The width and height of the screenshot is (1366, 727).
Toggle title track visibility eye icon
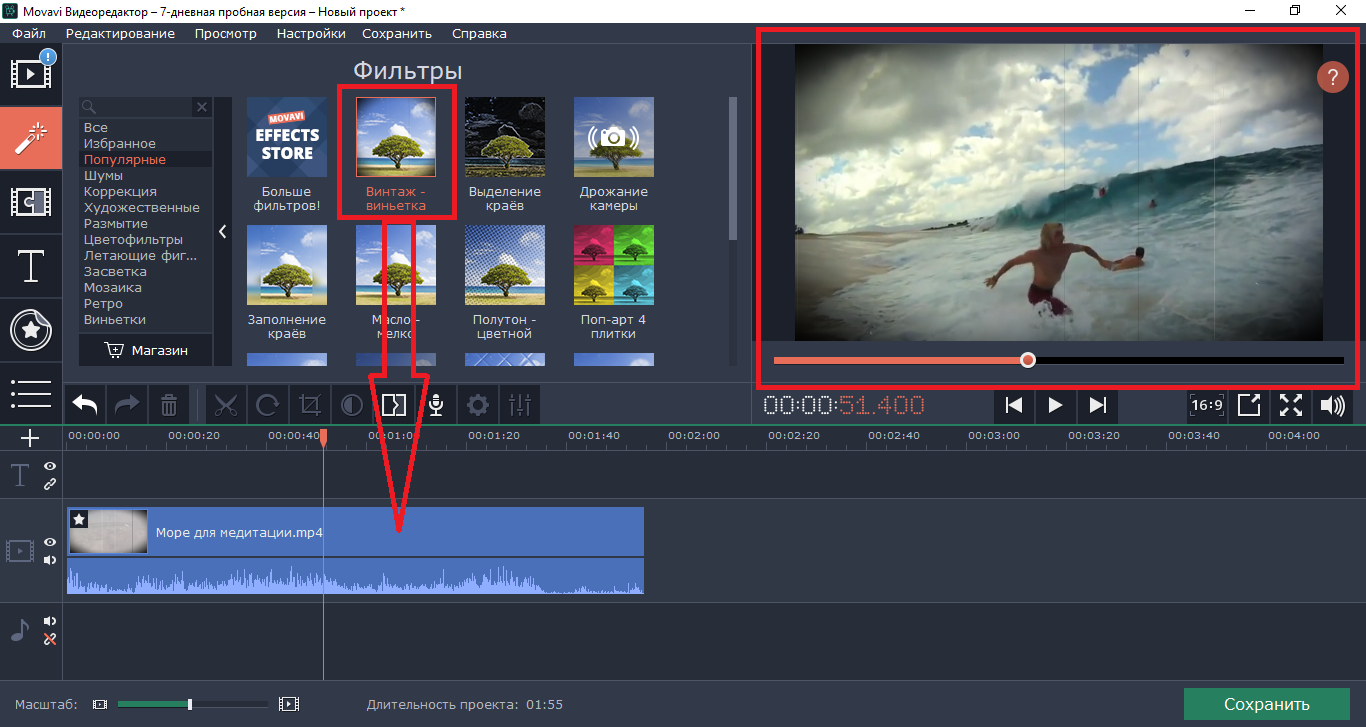click(50, 466)
